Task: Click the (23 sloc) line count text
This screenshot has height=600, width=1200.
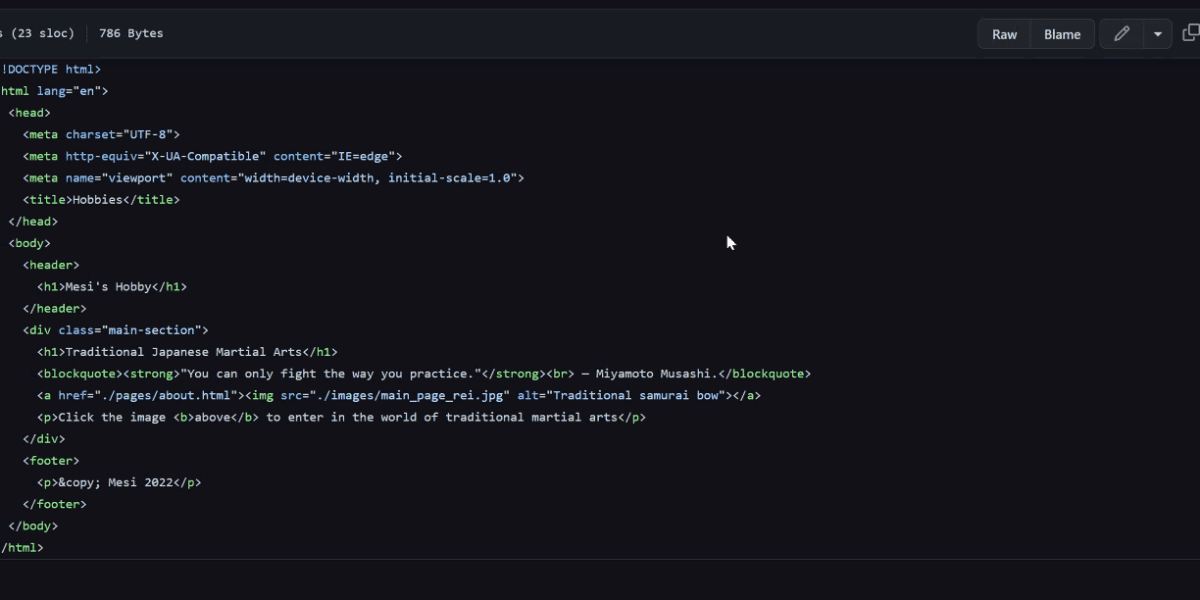Action: click(x=38, y=33)
